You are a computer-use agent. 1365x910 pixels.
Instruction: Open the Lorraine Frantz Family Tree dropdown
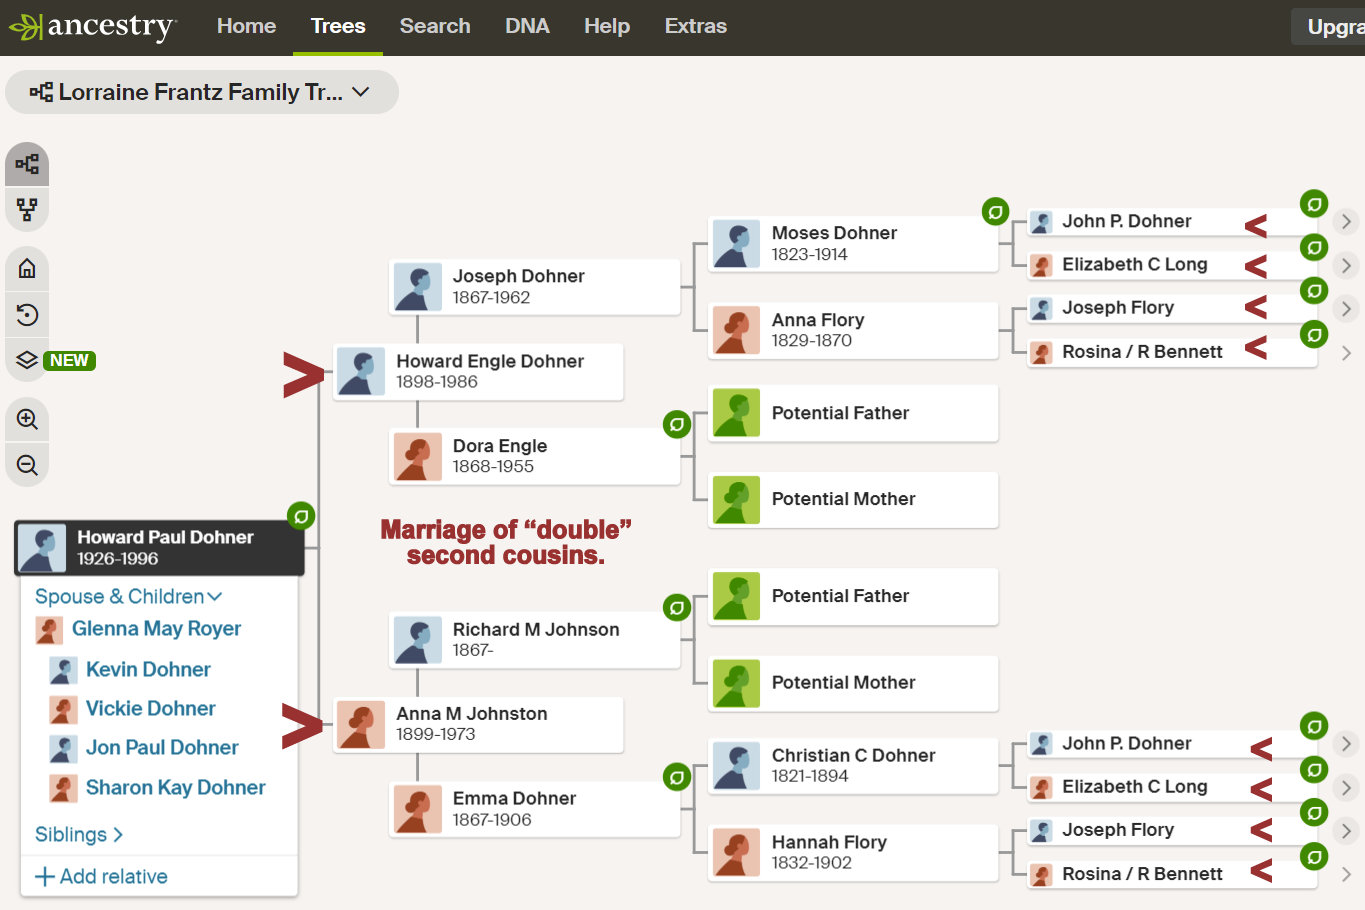pos(201,92)
